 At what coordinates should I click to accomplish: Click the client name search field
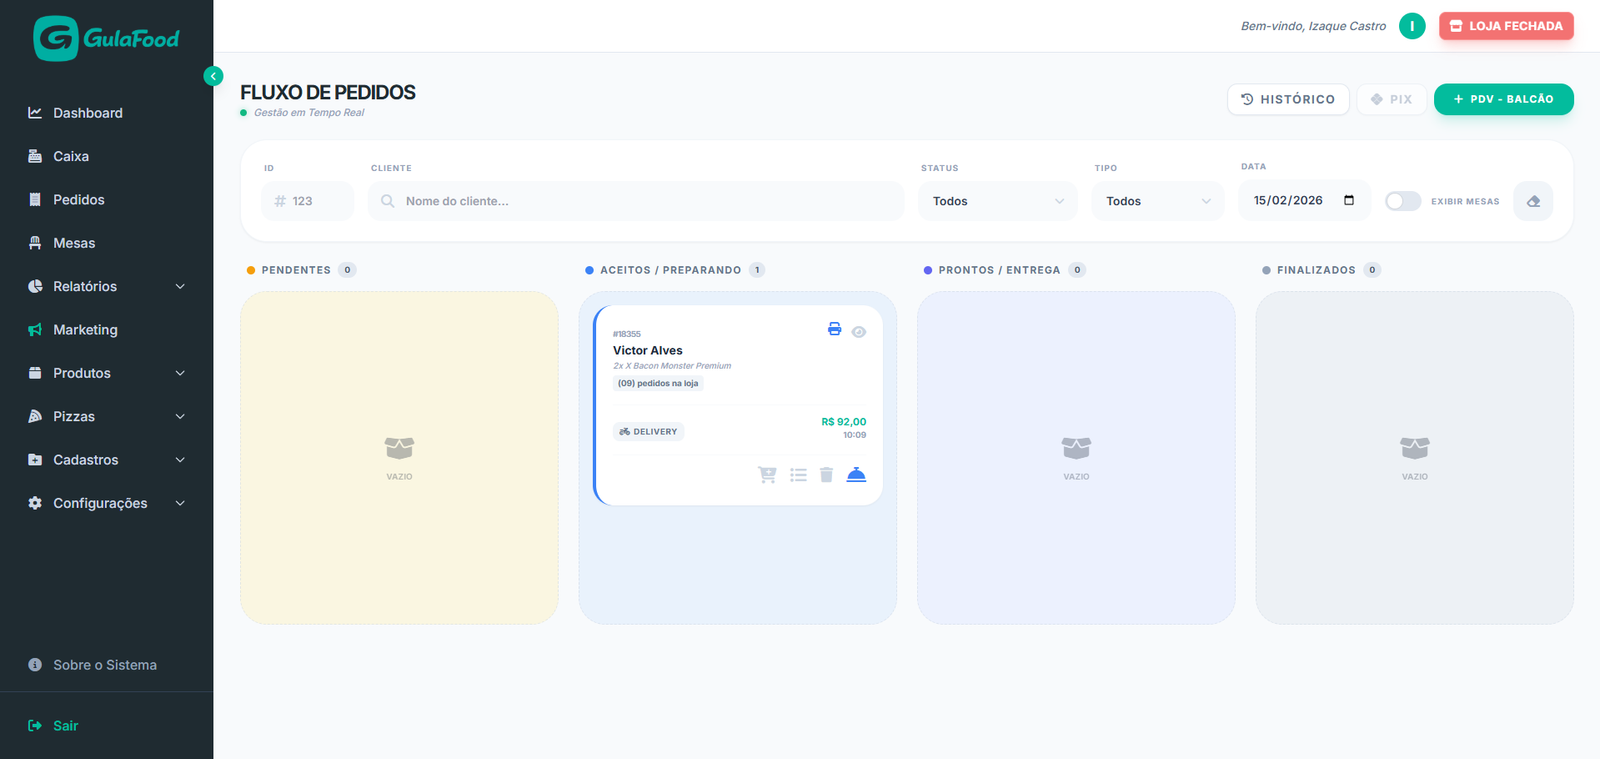(x=640, y=201)
